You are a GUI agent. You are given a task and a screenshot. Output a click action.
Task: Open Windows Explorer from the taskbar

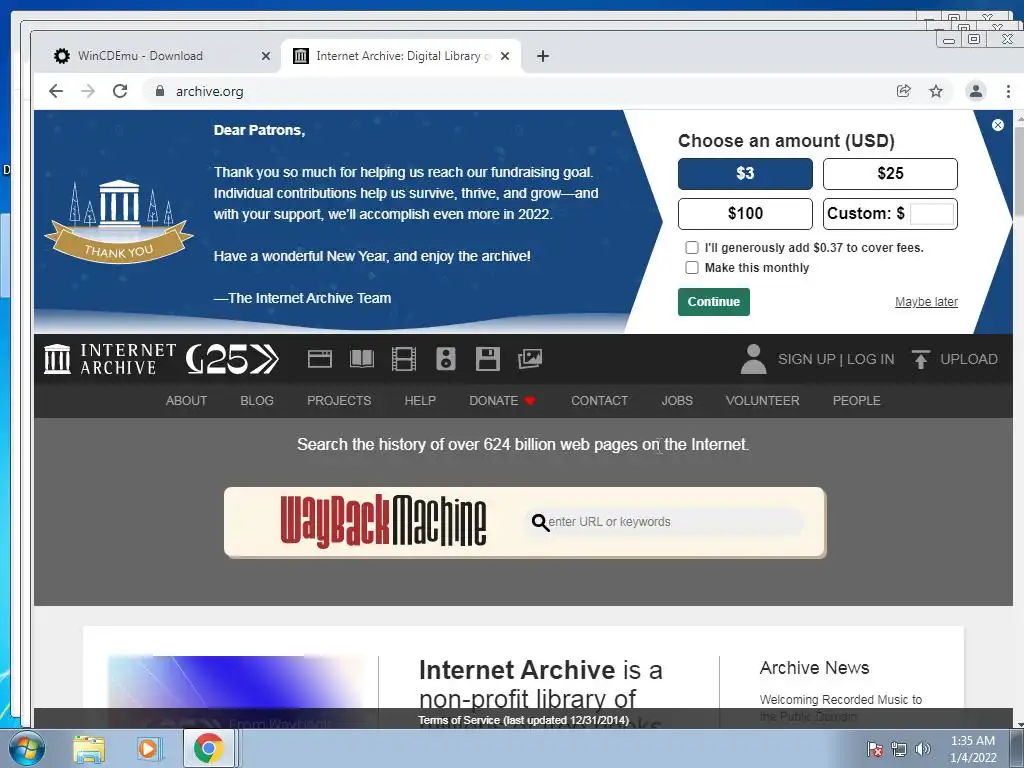[89, 748]
